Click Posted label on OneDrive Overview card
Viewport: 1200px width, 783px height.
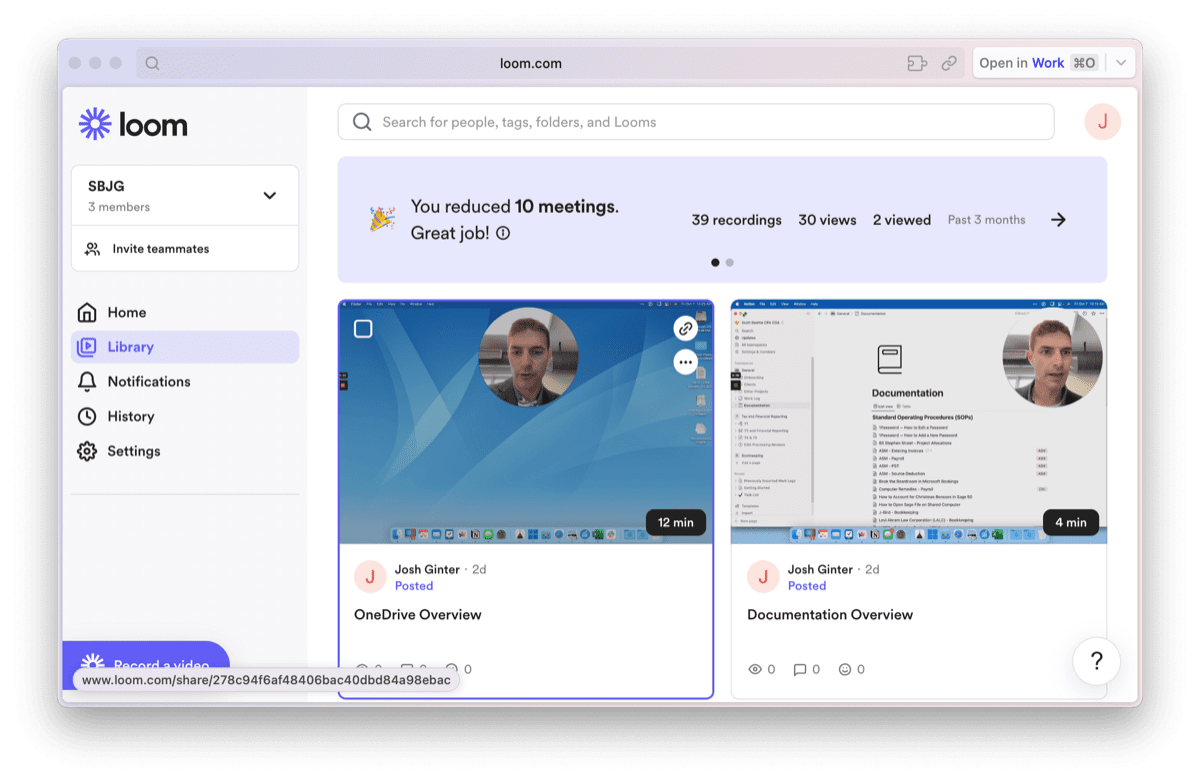(414, 586)
